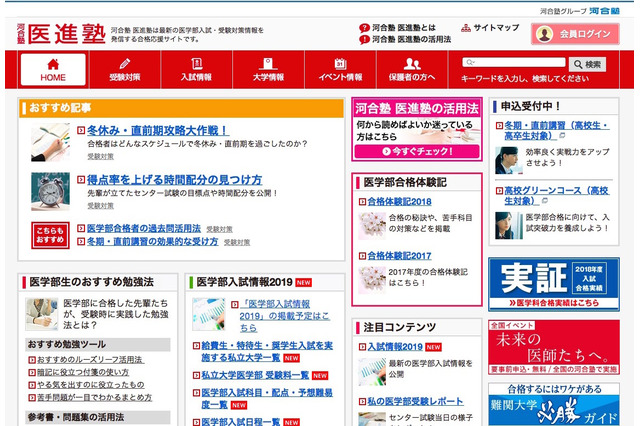Image resolution: width=640 pixels, height=426 pixels.
Task: Open 医学部入試科目・配点・予想難易度一覧 link
Action: point(267,398)
